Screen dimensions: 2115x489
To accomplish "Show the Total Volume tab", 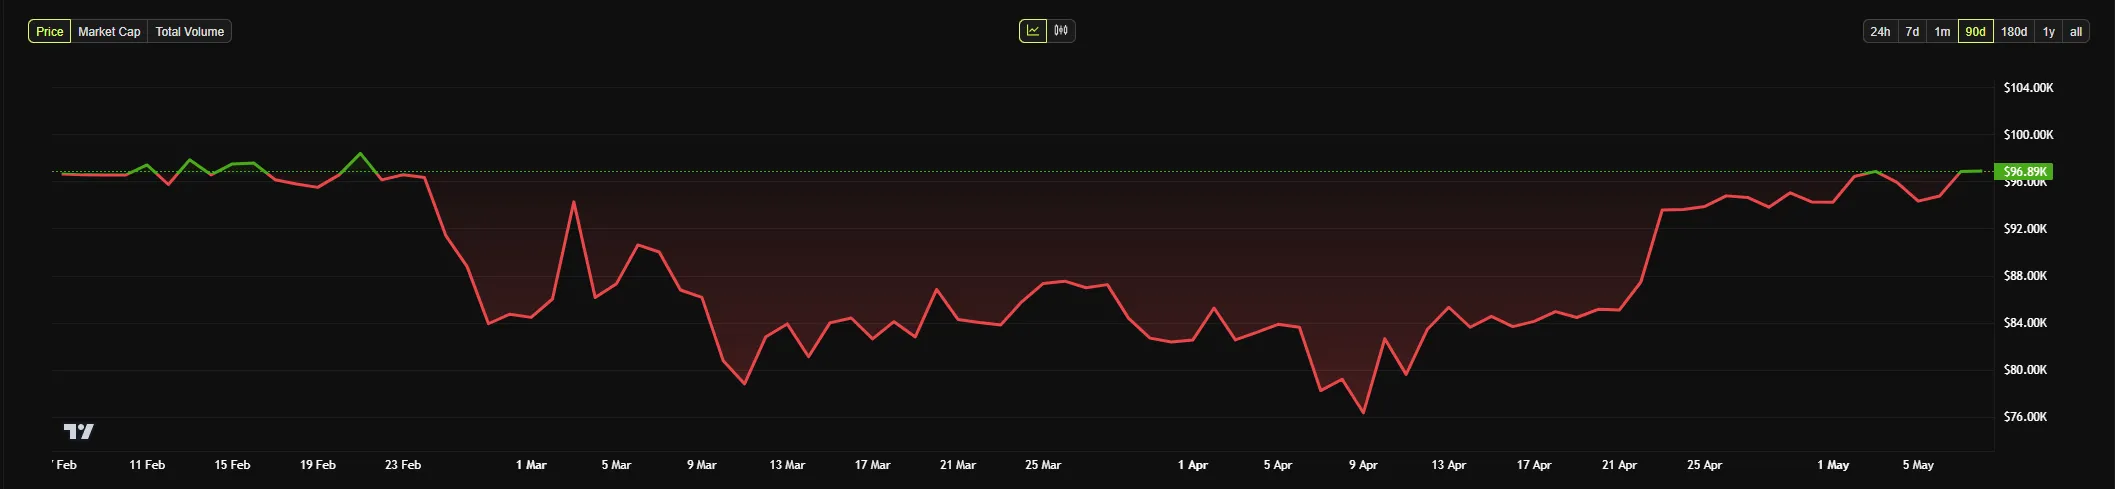I will point(189,32).
